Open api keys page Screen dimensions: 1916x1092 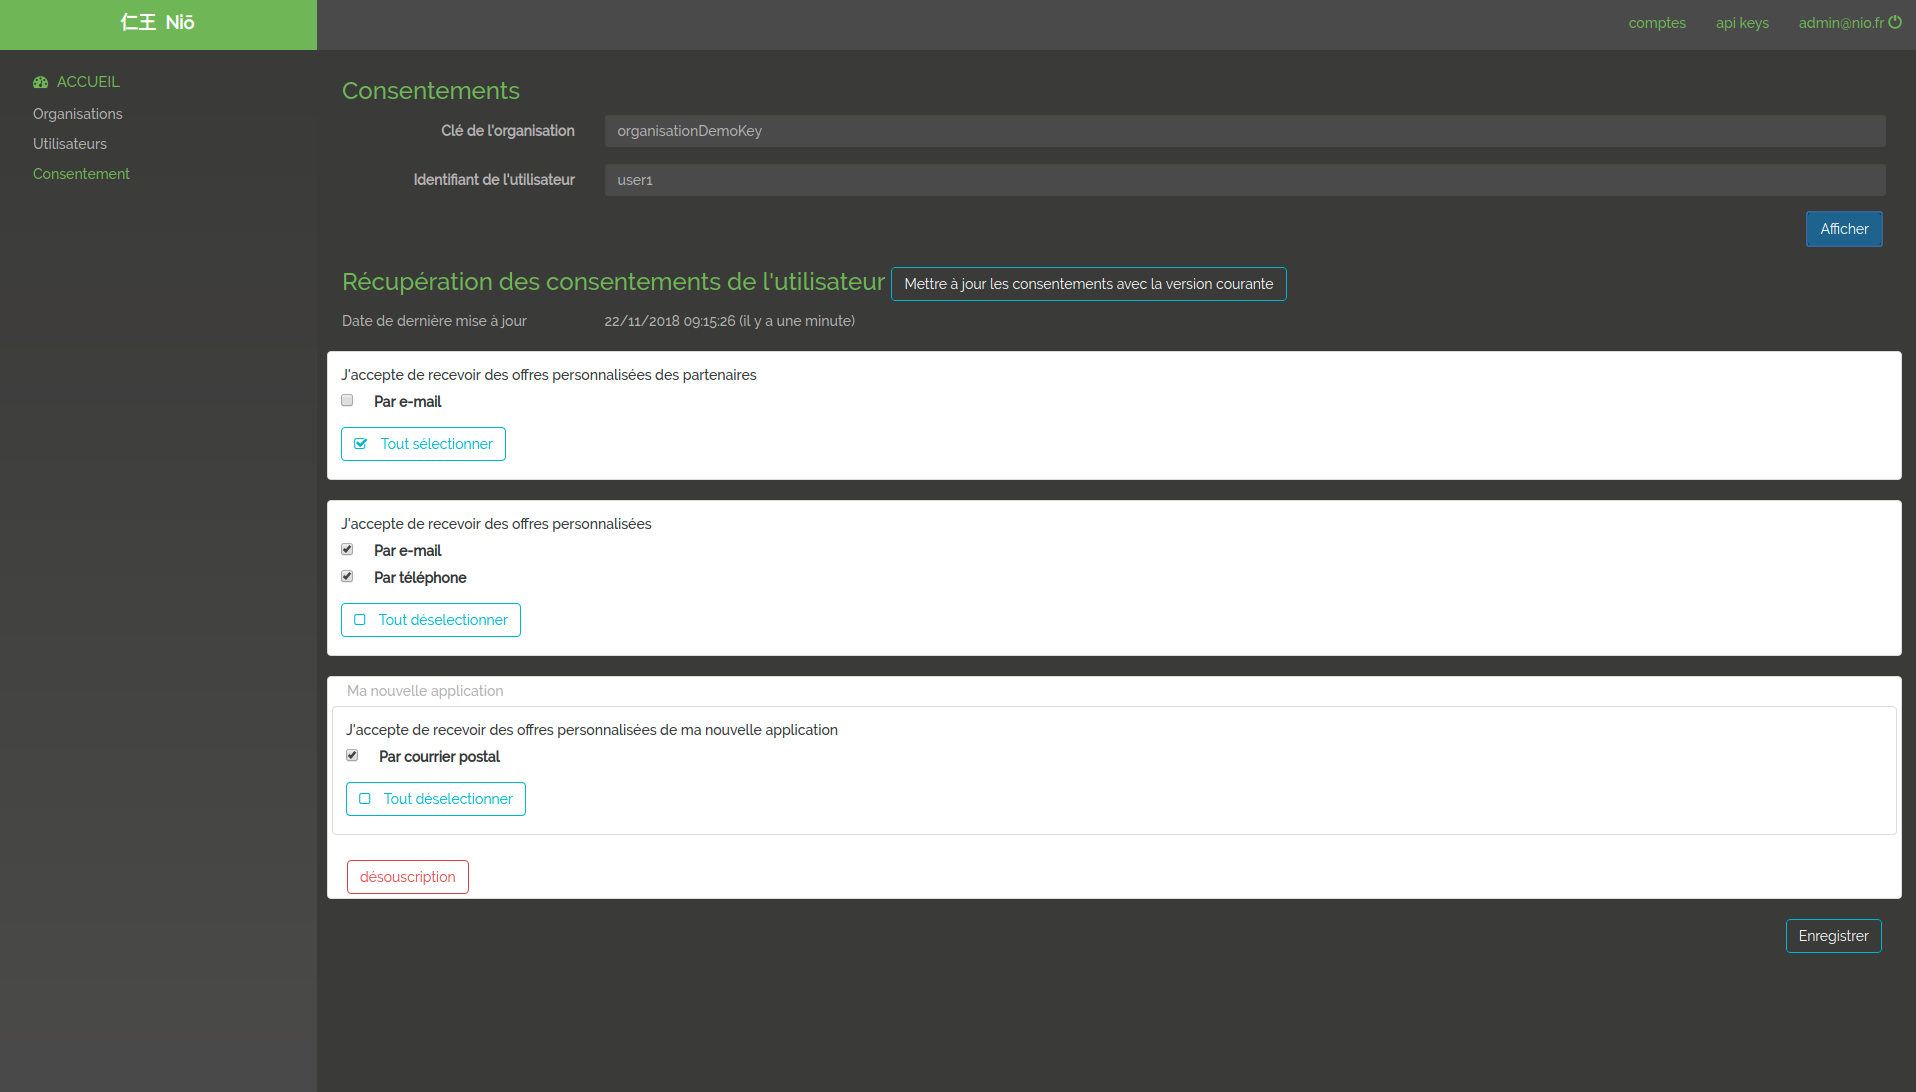pos(1741,23)
